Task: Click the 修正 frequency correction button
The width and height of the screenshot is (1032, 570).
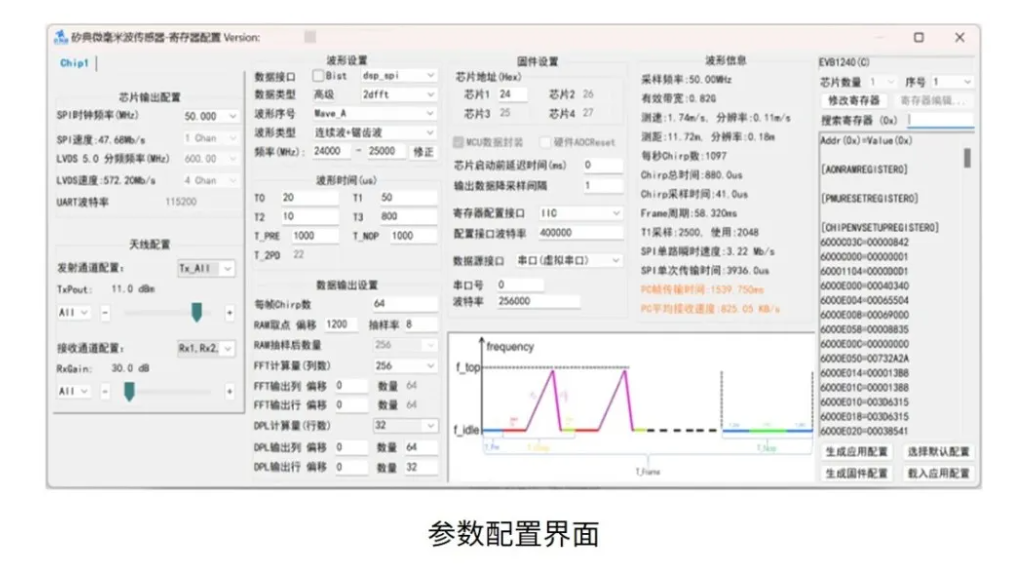Action: pos(423,151)
